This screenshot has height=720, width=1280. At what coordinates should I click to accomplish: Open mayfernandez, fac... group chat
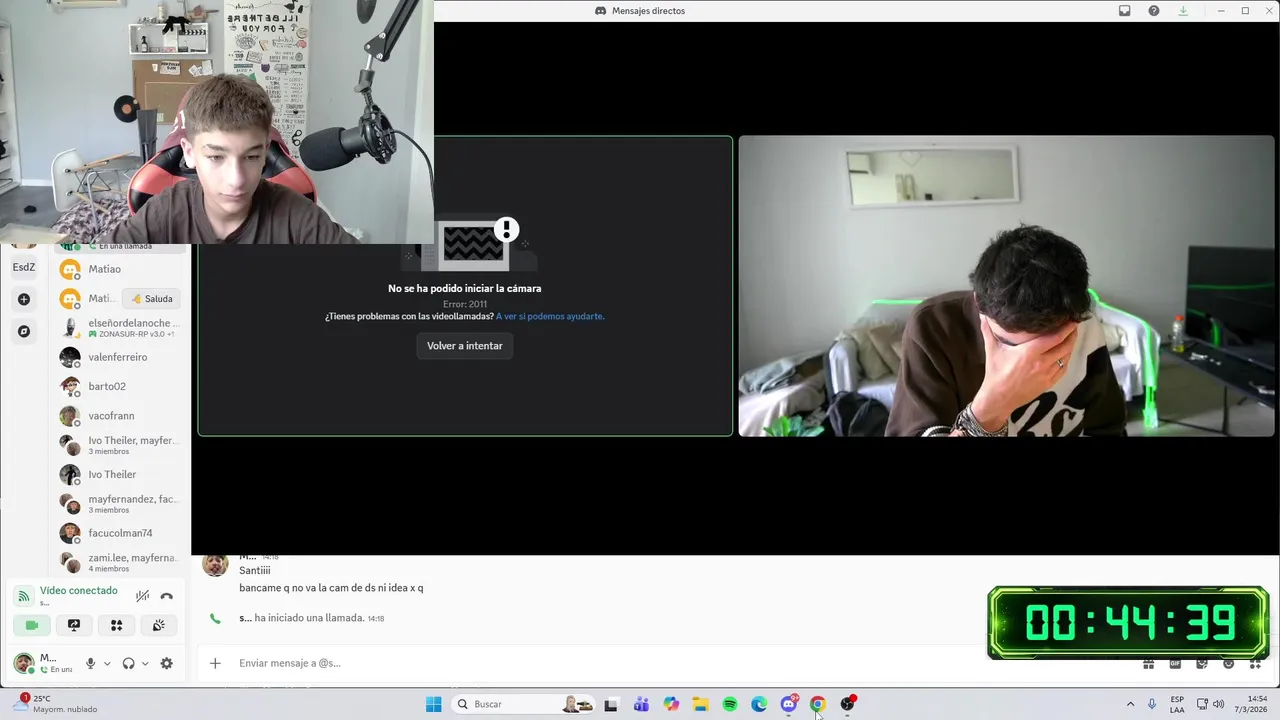tap(120, 504)
